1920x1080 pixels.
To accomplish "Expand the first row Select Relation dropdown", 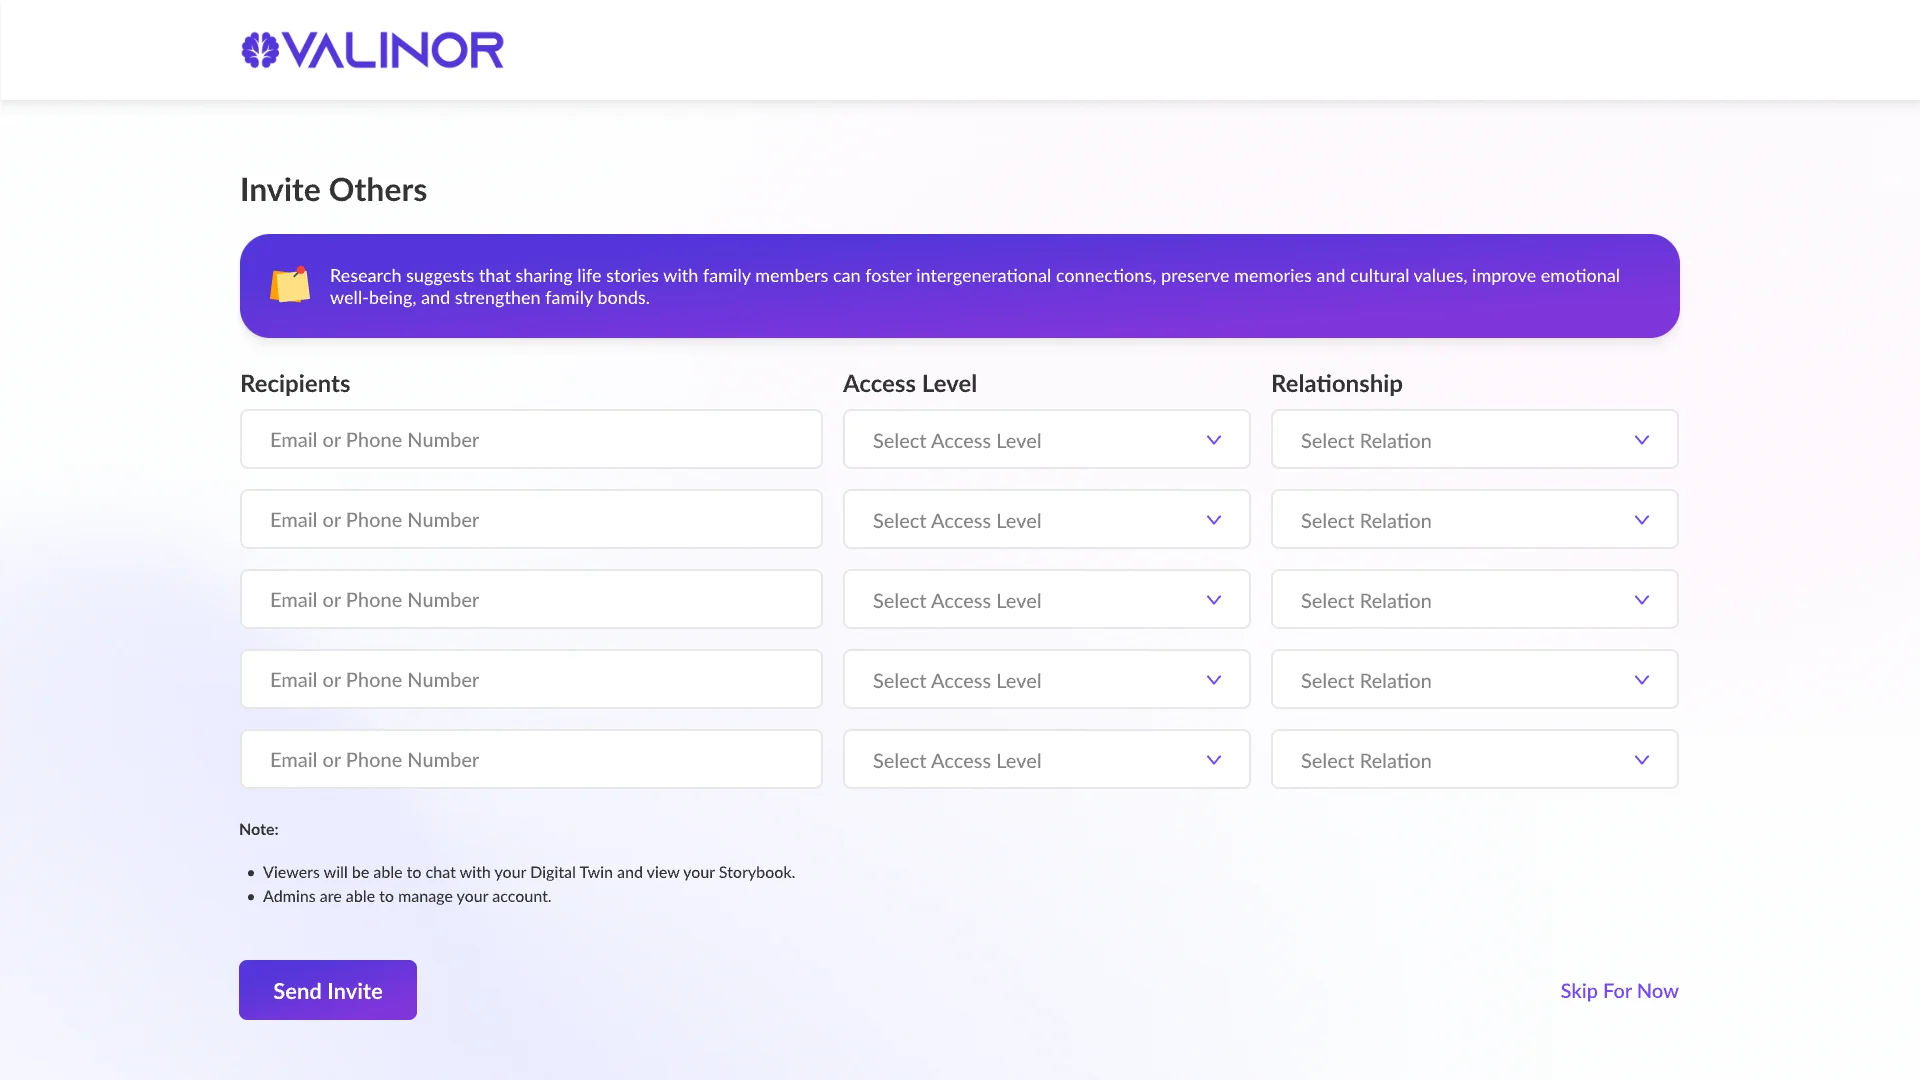I will (x=1474, y=439).
